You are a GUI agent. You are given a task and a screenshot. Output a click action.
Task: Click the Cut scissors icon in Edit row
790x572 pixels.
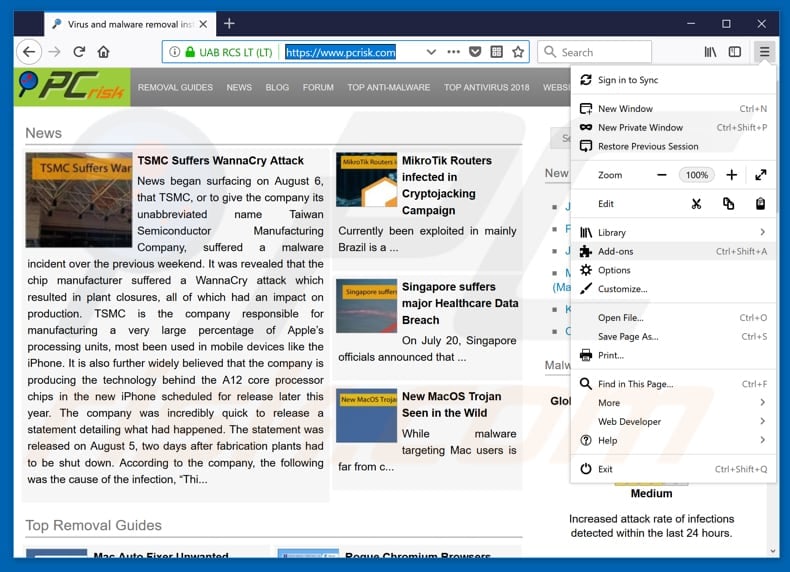(696, 204)
